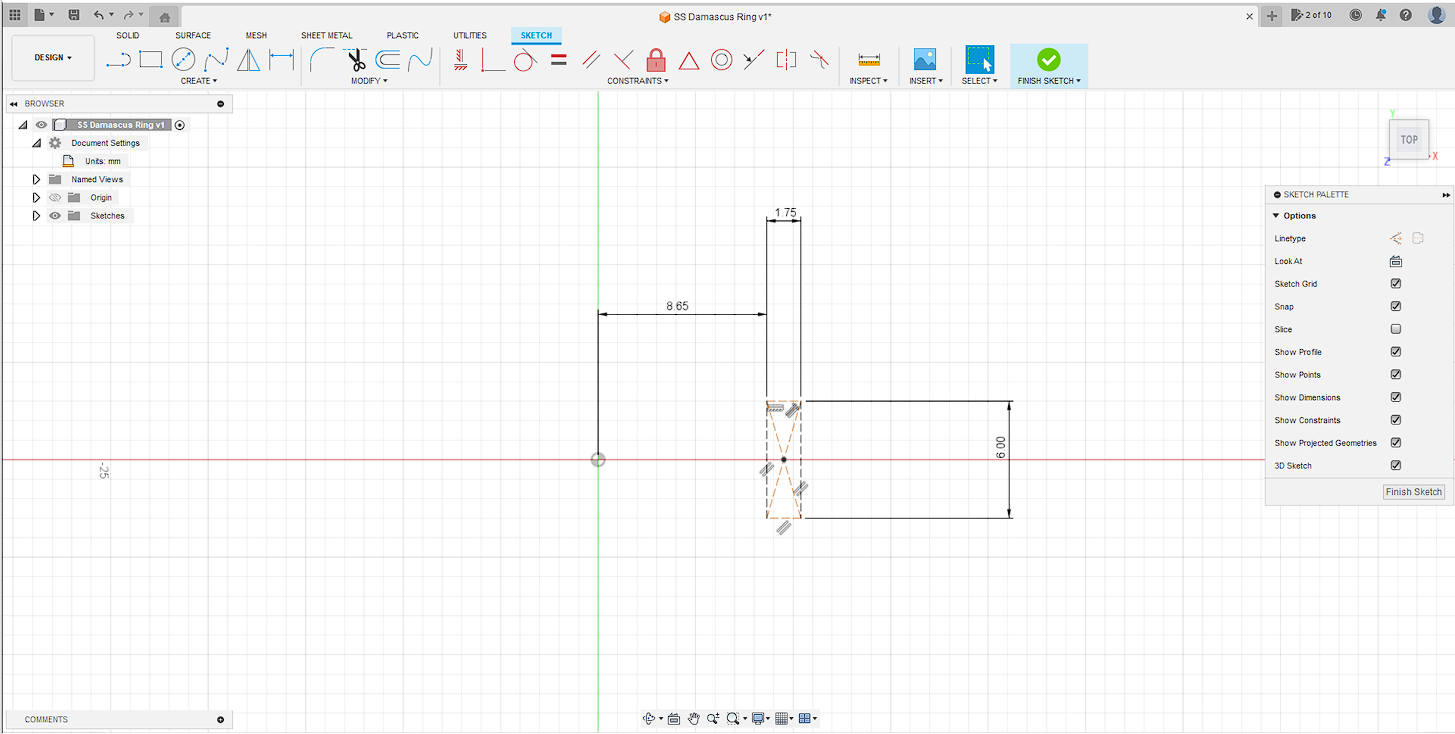Viewport: 1455px width, 734px height.
Task: Select the Fillet sketch tool
Action: coord(322,60)
